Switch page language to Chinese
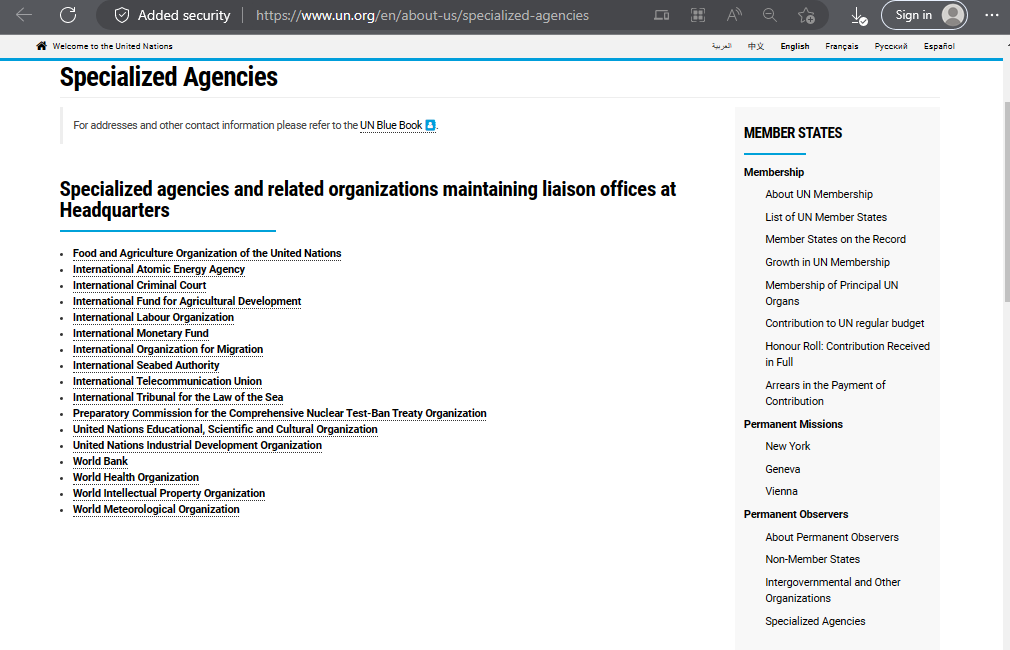This screenshot has width=1010, height=650. [x=756, y=46]
